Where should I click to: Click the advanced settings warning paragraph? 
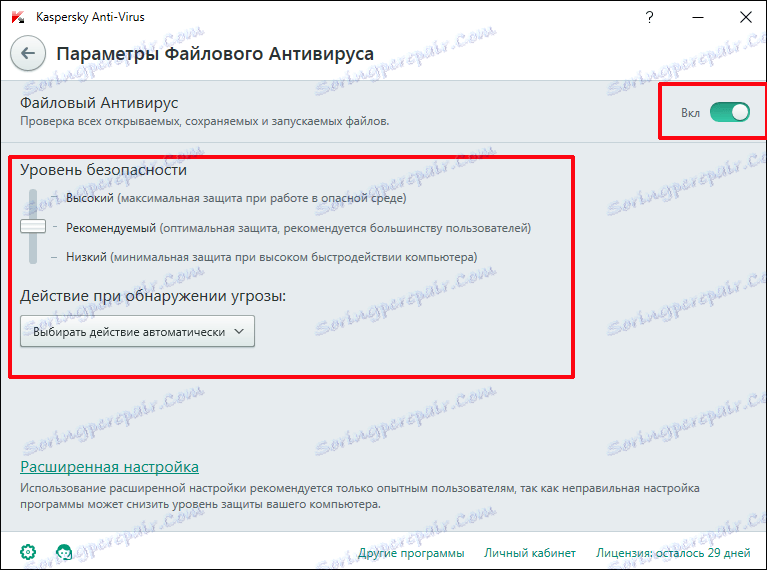point(360,496)
